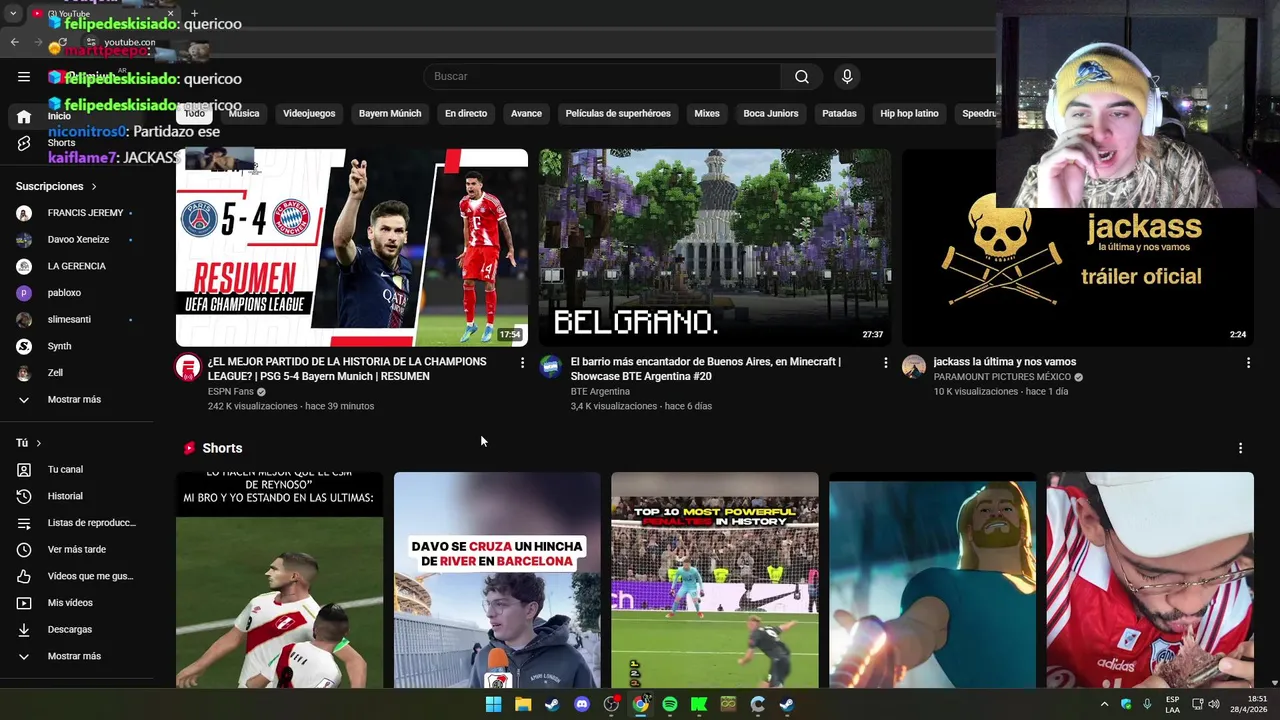Open Paramount Pictures México channel avatar
This screenshot has width=1280, height=720.
coord(914,367)
